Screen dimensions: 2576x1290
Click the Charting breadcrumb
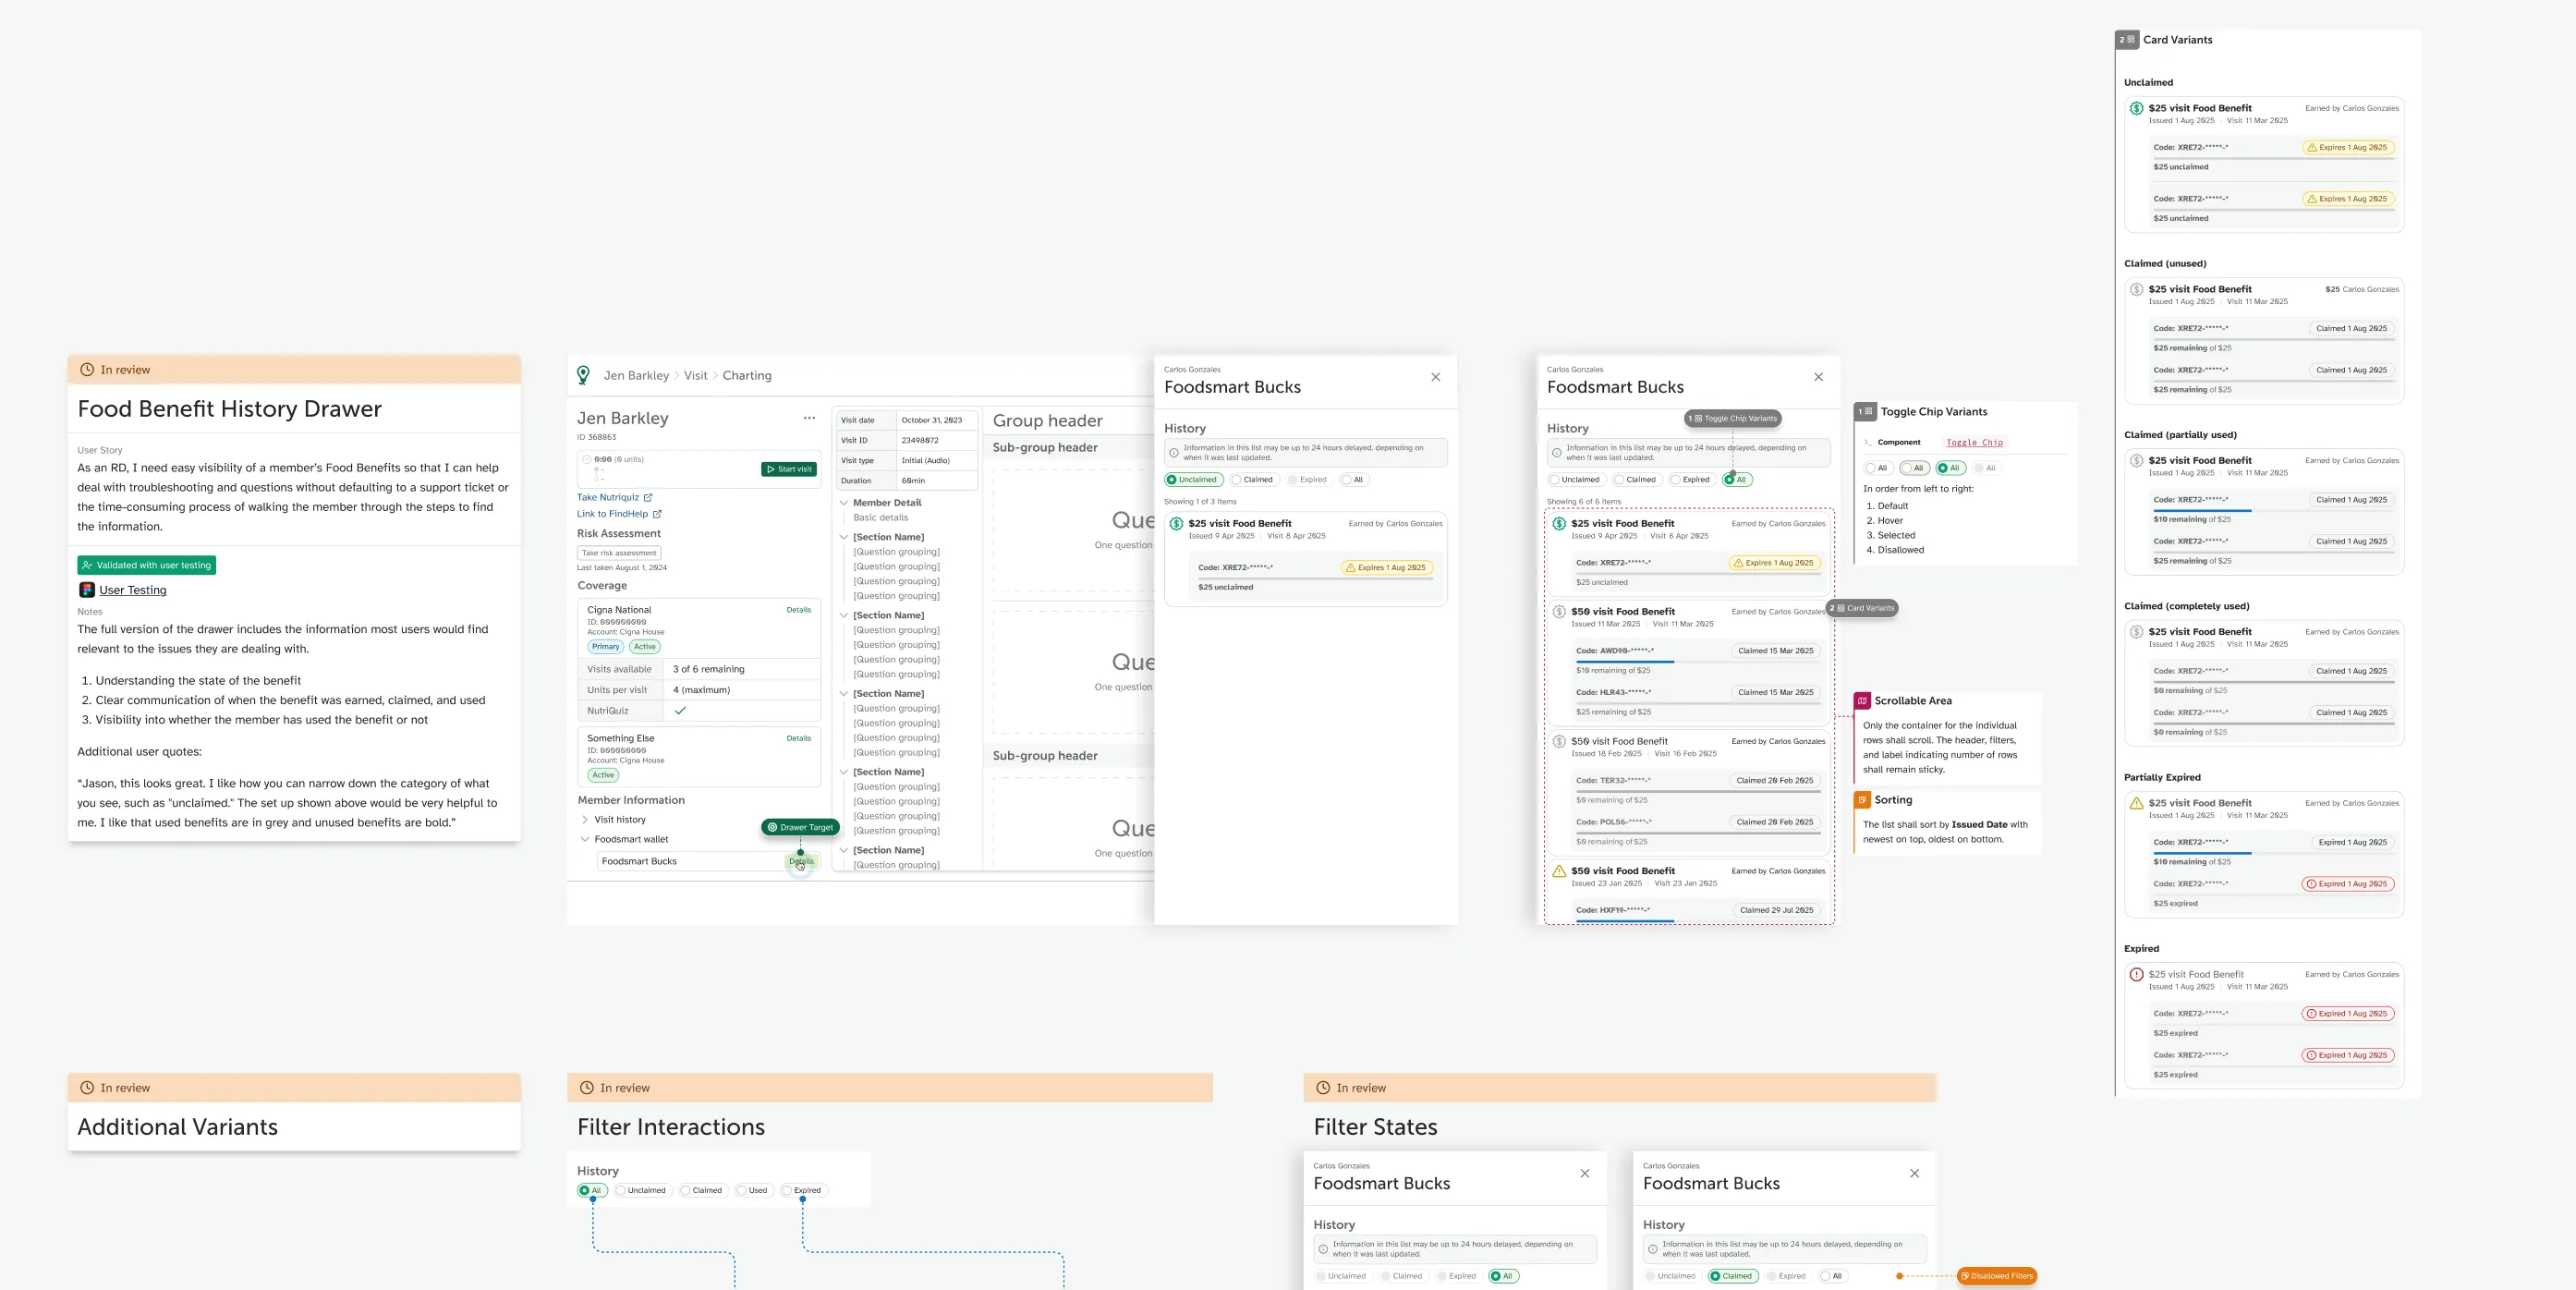[x=747, y=376]
